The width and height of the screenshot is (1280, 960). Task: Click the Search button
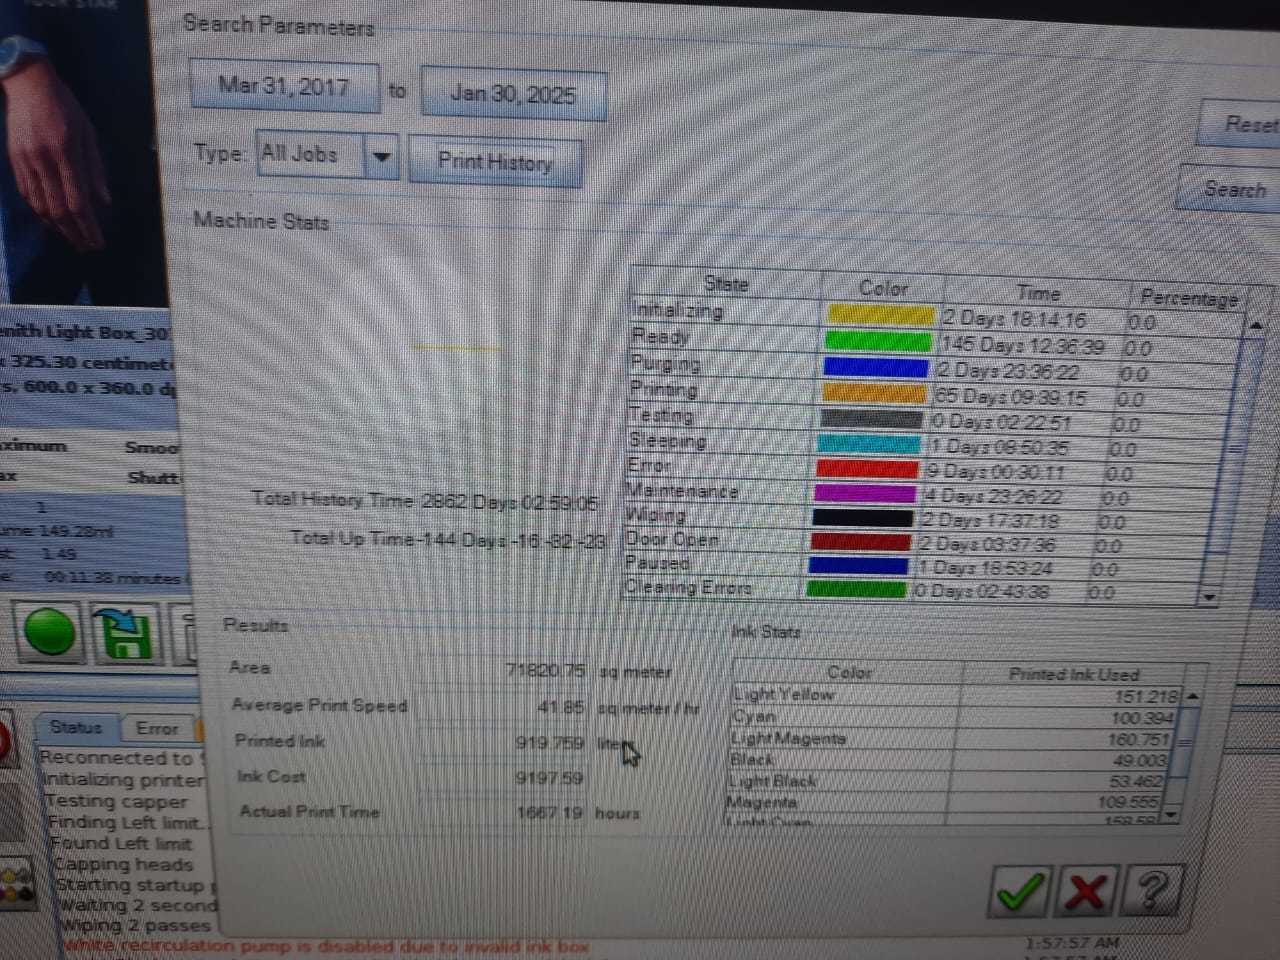point(1234,189)
